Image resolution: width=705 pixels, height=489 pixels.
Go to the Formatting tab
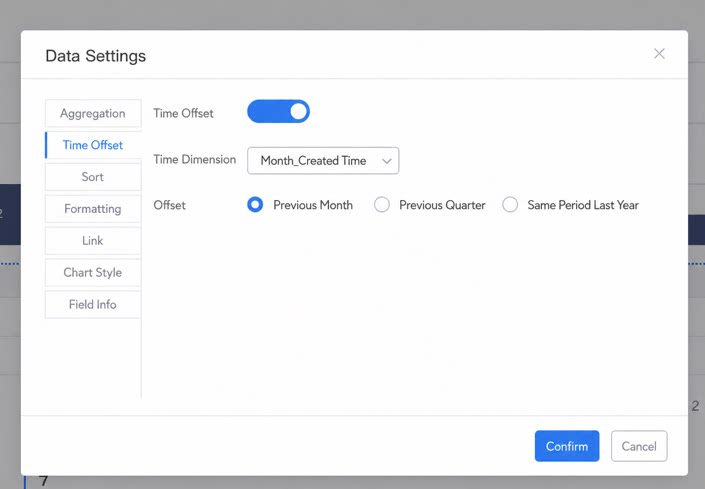pyautogui.click(x=93, y=209)
